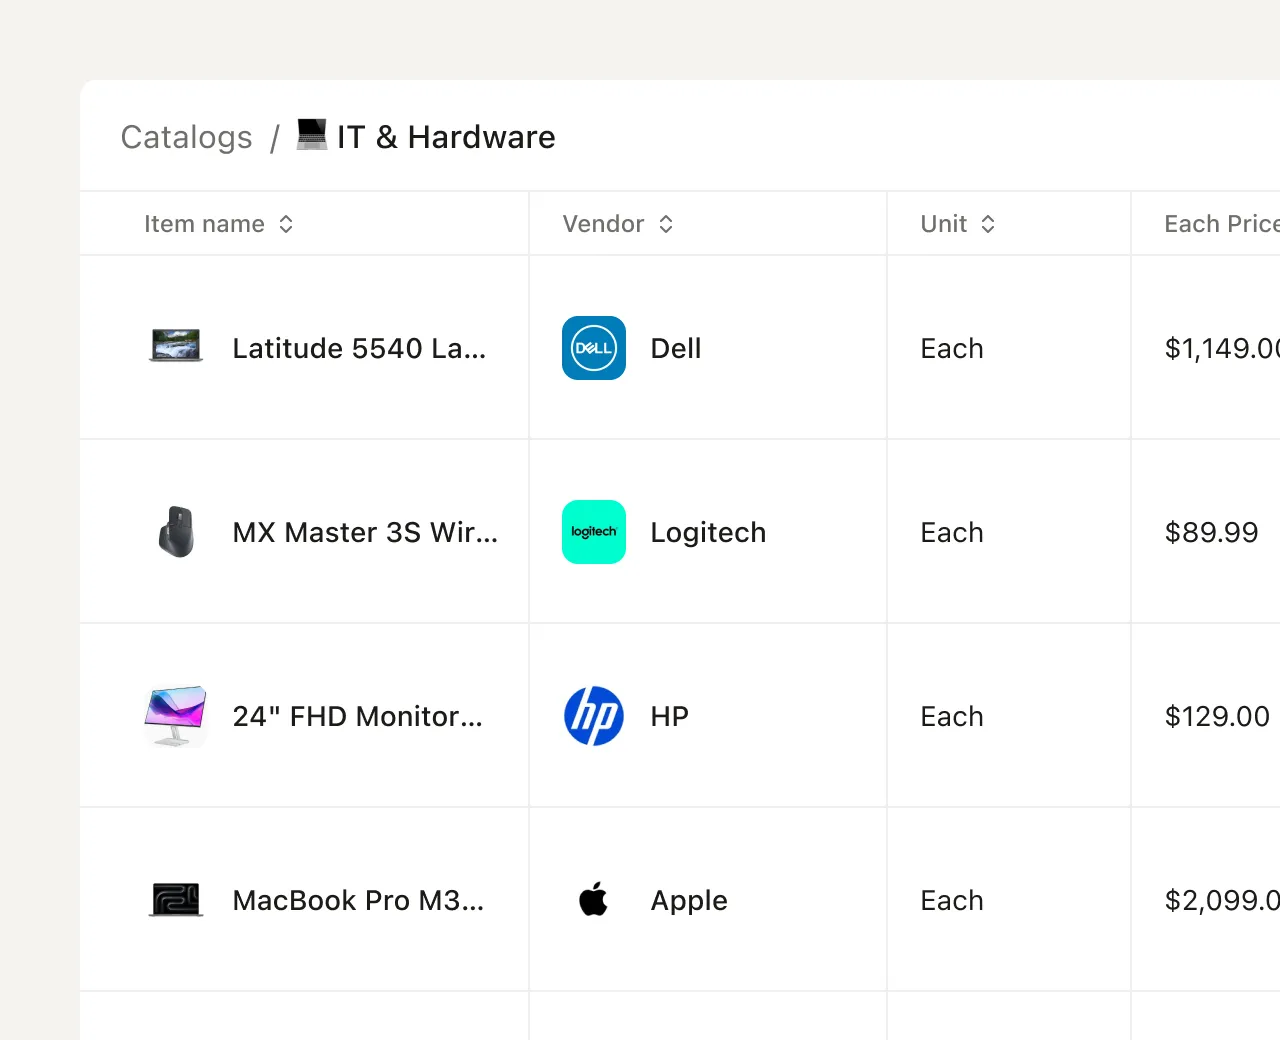Select the Logitech vendor name

708,532
